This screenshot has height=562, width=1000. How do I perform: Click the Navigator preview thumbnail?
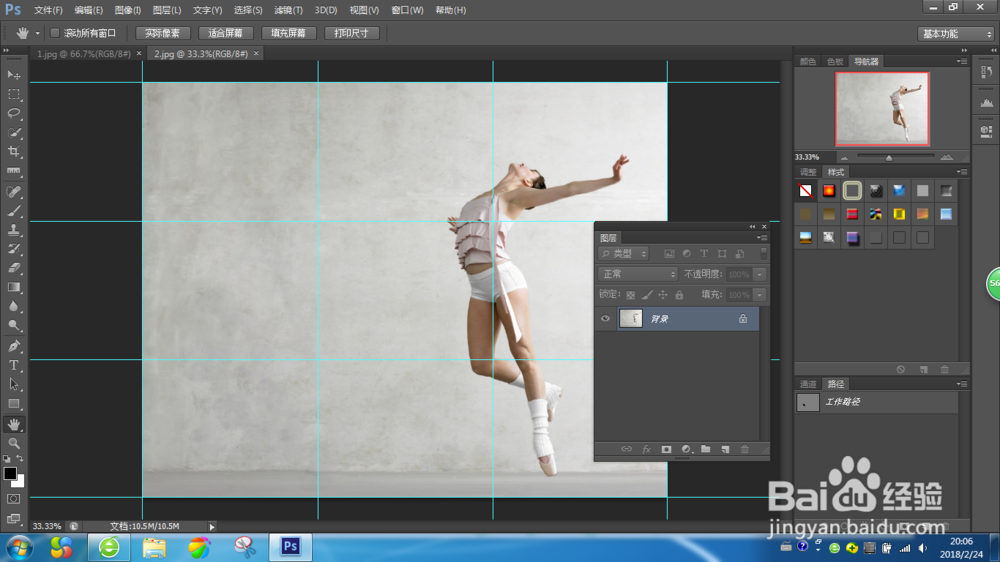pyautogui.click(x=882, y=109)
